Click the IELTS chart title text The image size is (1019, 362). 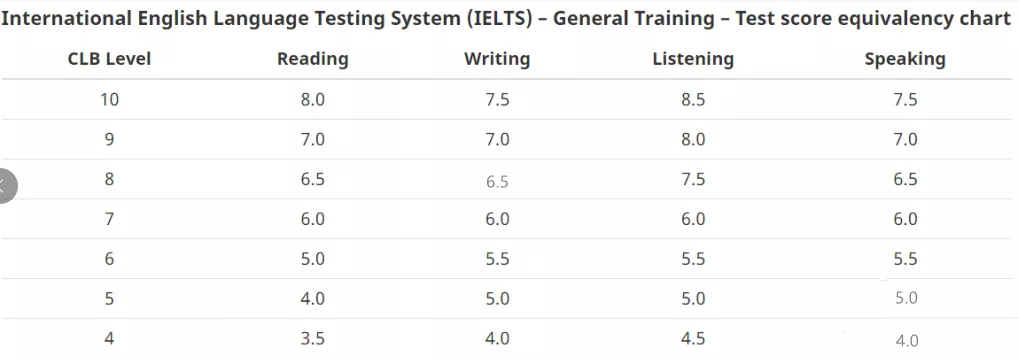pyautogui.click(x=506, y=18)
